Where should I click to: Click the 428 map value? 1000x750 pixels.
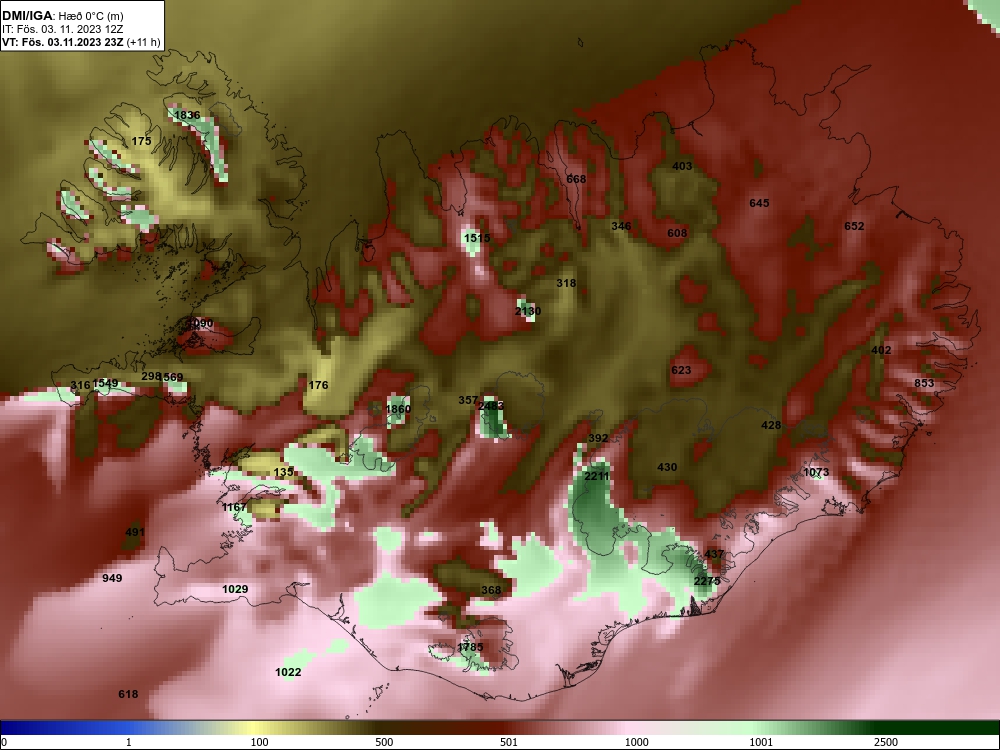[x=771, y=425]
